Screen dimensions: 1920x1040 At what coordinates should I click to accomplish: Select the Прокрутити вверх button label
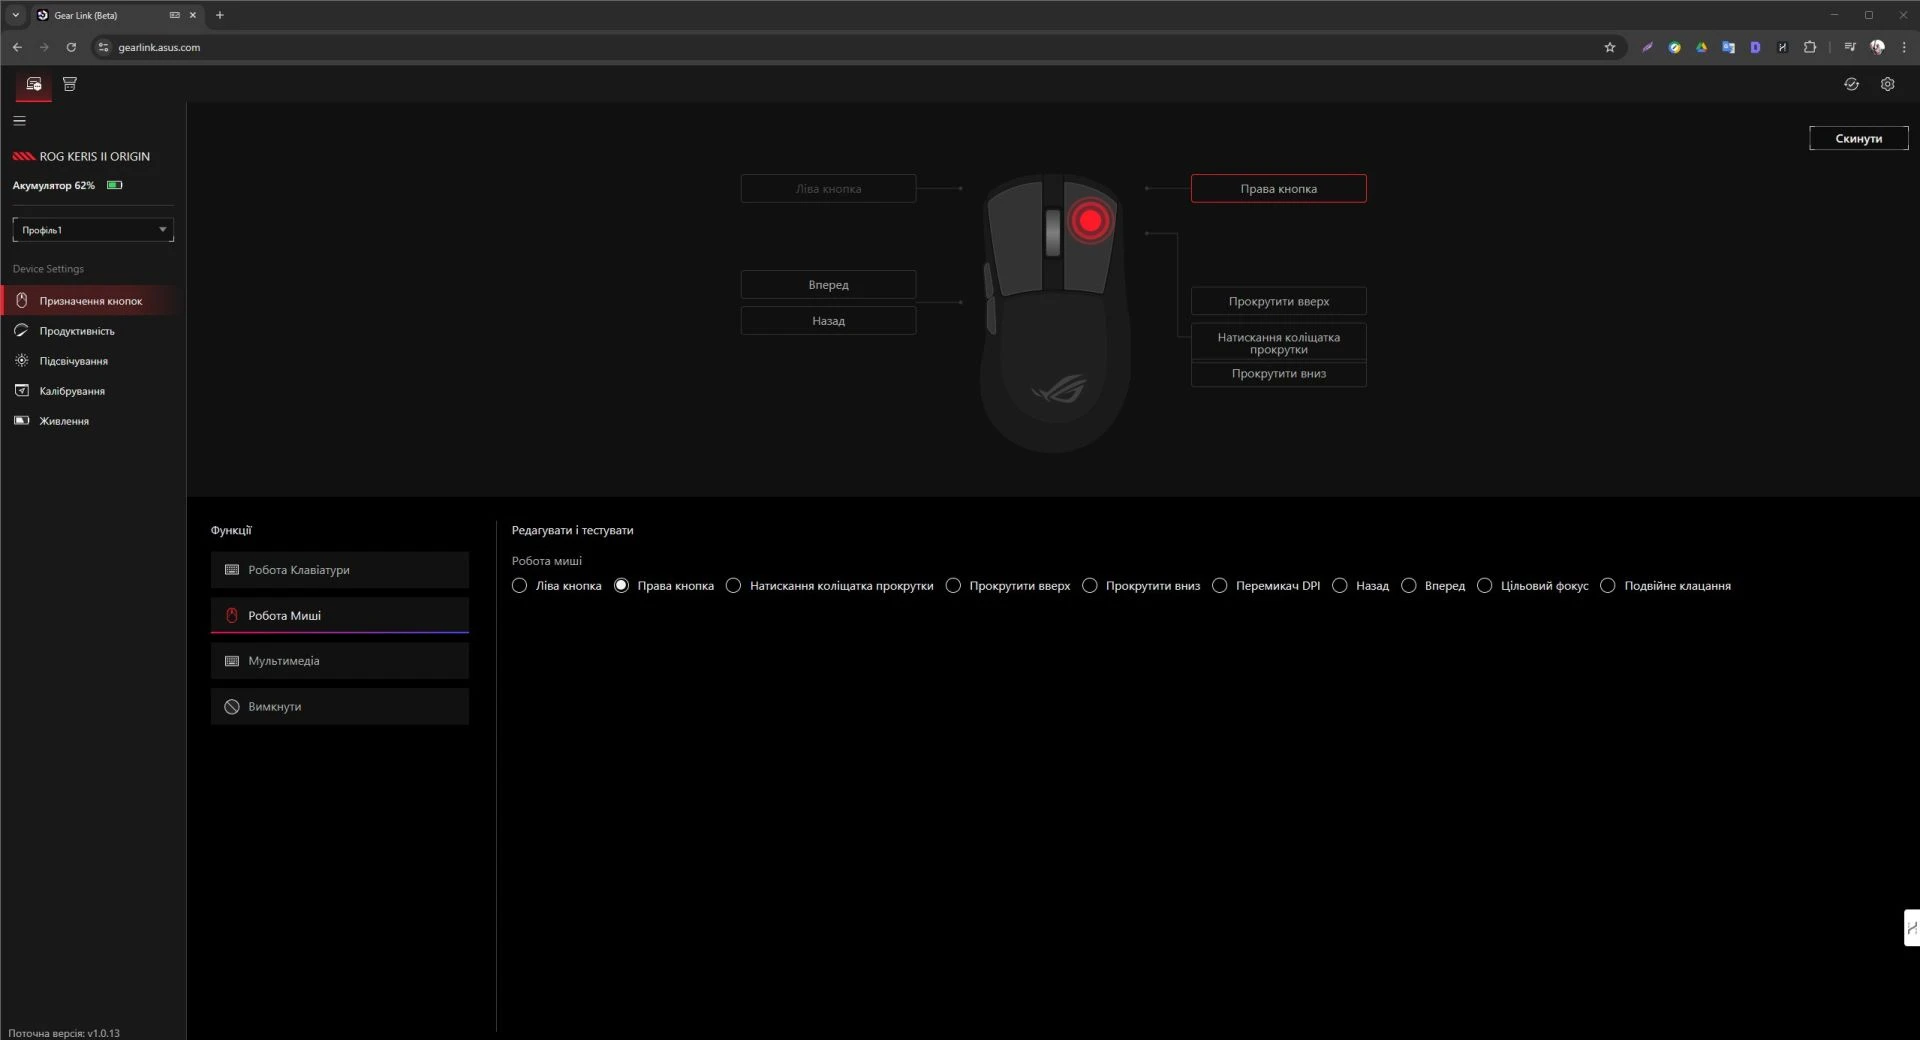pyautogui.click(x=1278, y=301)
